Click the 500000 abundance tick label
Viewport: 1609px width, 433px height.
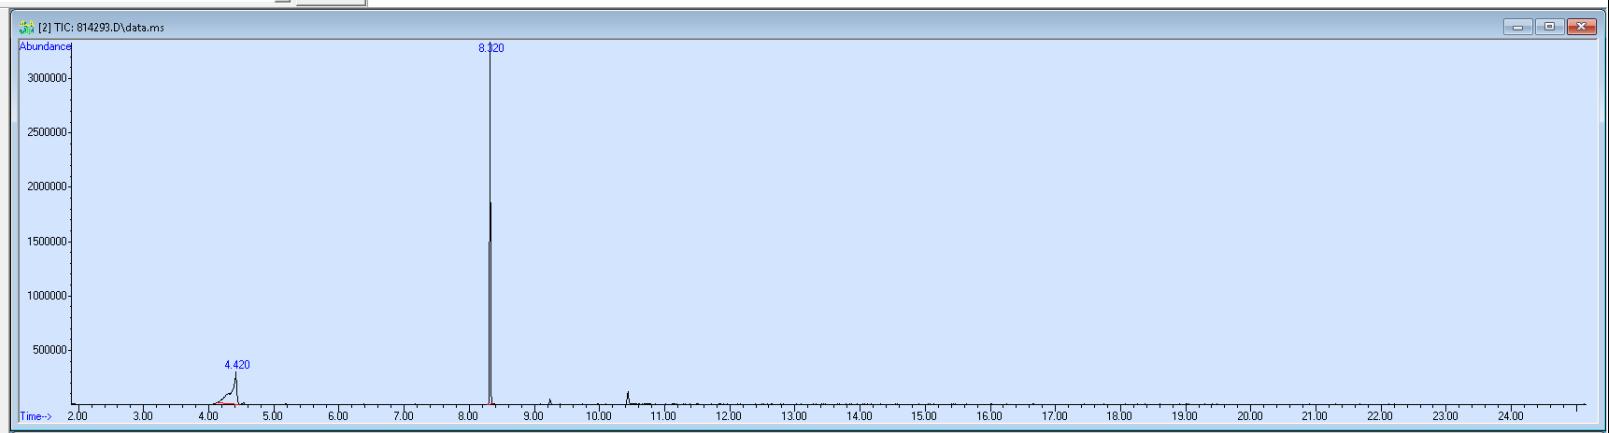50,350
